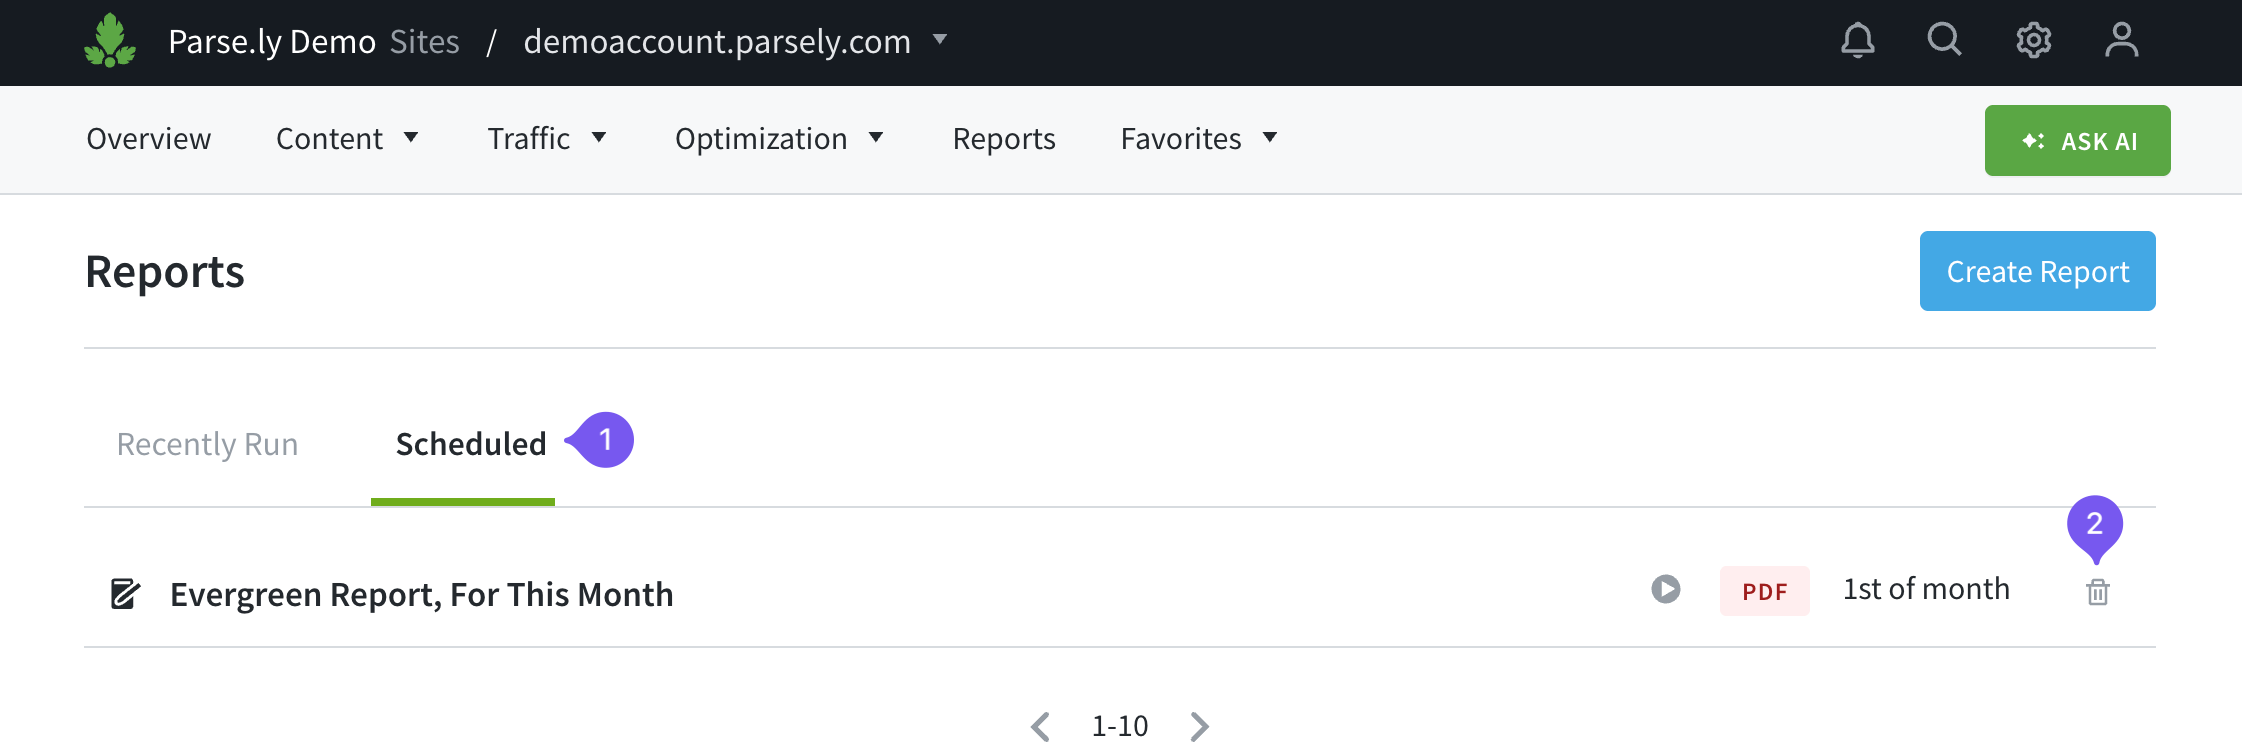The width and height of the screenshot is (2242, 756).
Task: Open the Favorites dropdown
Action: point(1199,139)
